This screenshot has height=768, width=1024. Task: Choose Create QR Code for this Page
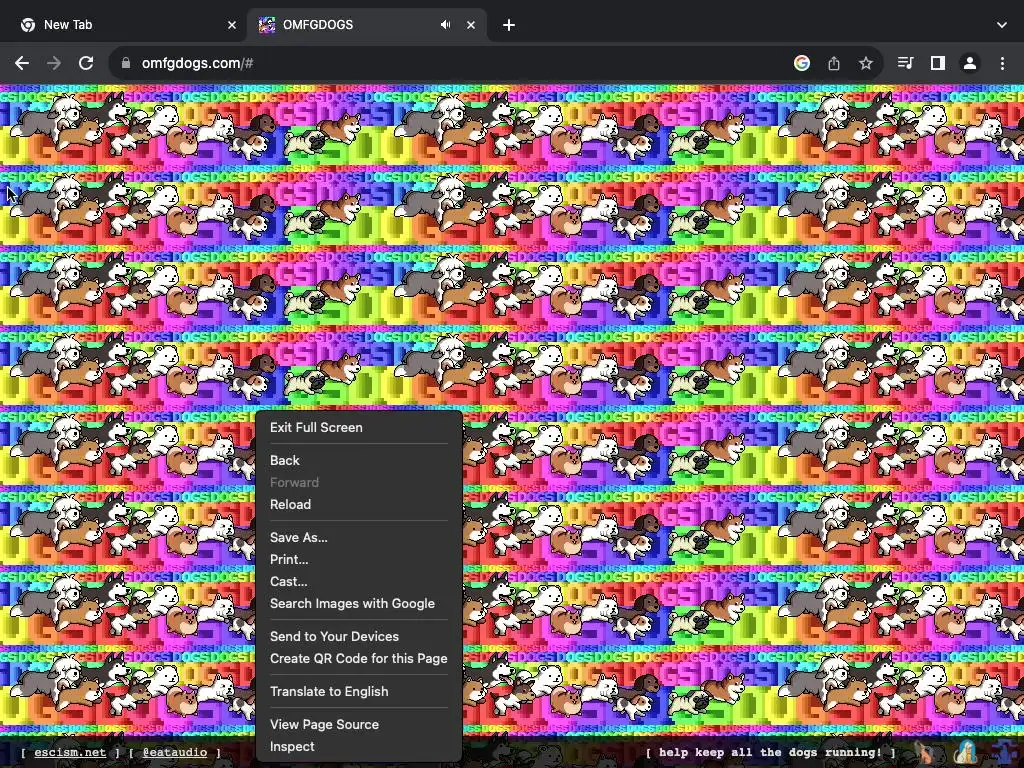click(359, 658)
